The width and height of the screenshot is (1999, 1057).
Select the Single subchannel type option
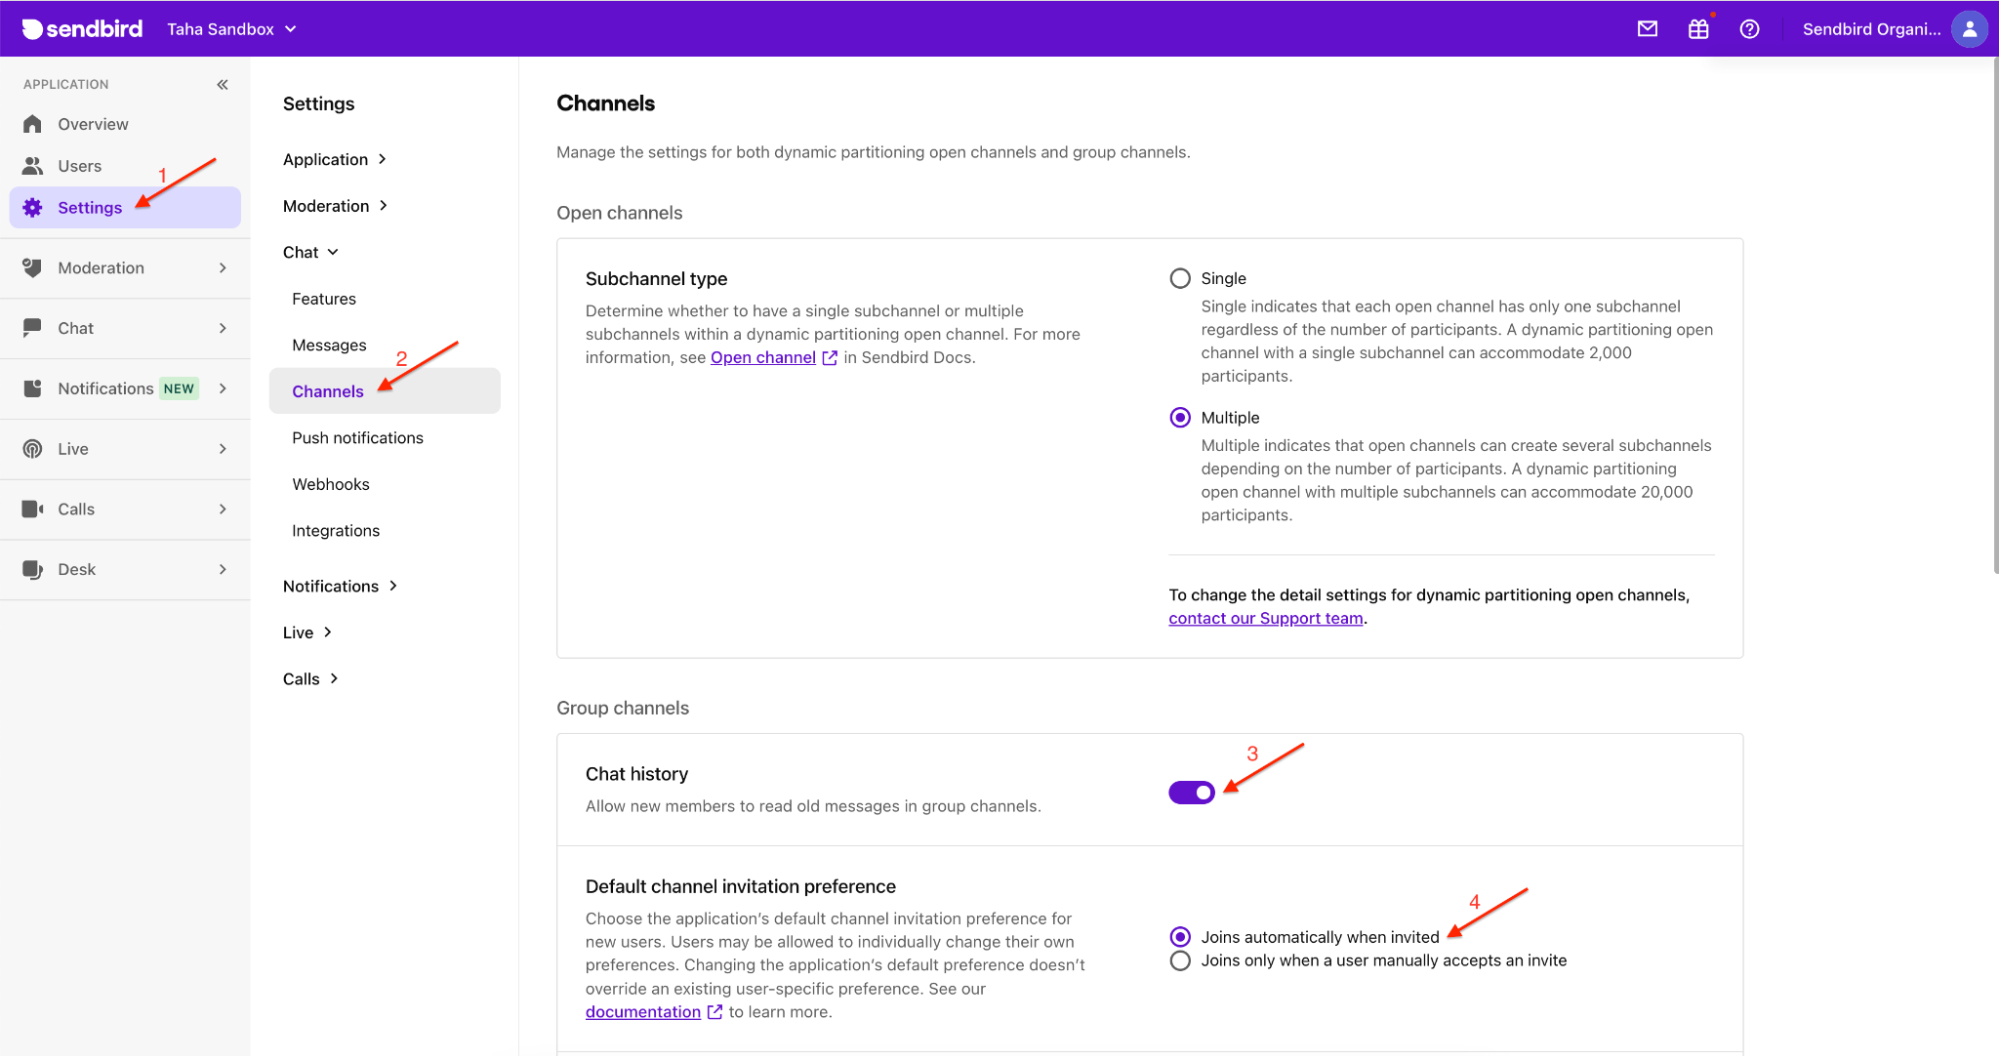pyautogui.click(x=1180, y=278)
